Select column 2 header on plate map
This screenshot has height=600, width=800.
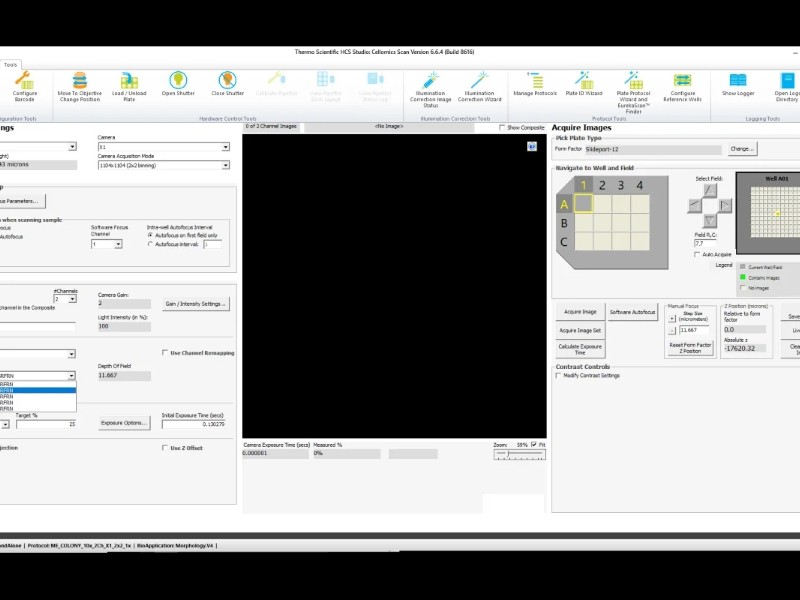pyautogui.click(x=602, y=185)
